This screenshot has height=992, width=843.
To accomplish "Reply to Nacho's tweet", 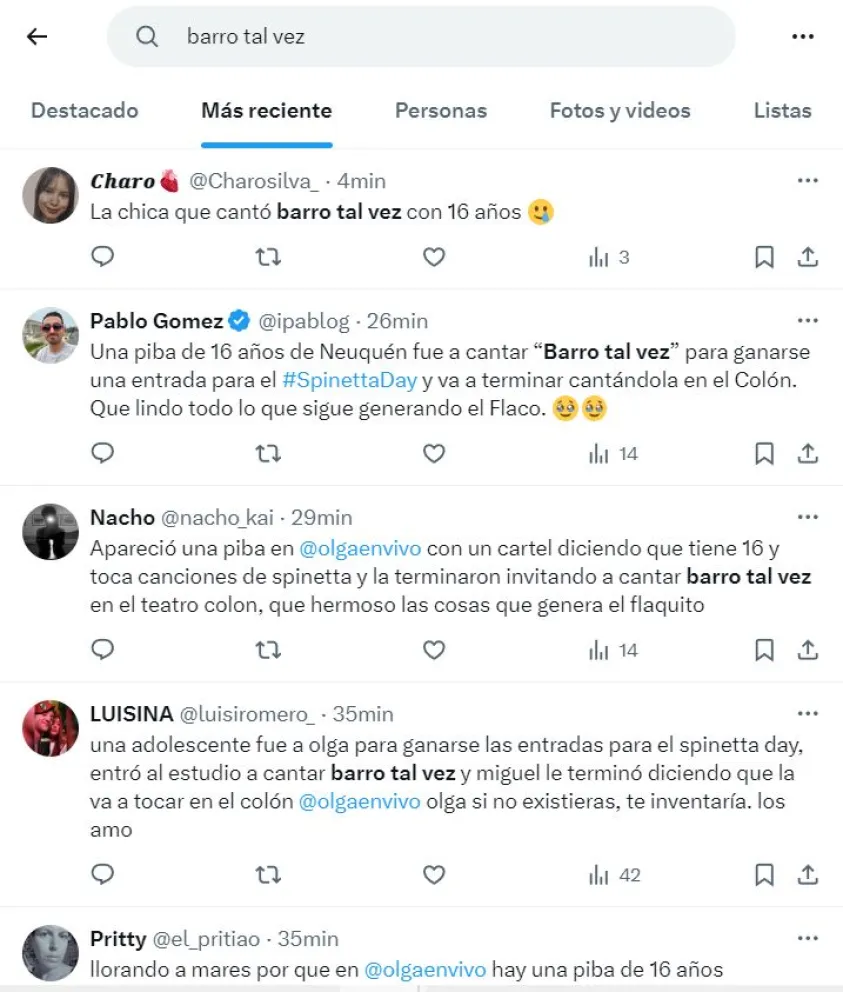I will pyautogui.click(x=103, y=650).
